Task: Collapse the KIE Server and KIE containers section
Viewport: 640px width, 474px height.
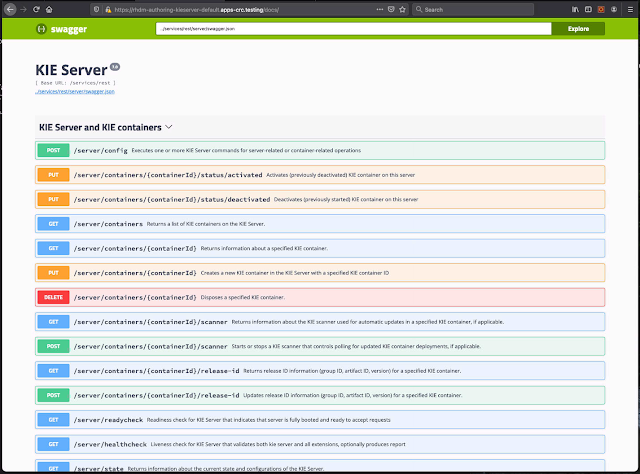Action: click(320, 127)
